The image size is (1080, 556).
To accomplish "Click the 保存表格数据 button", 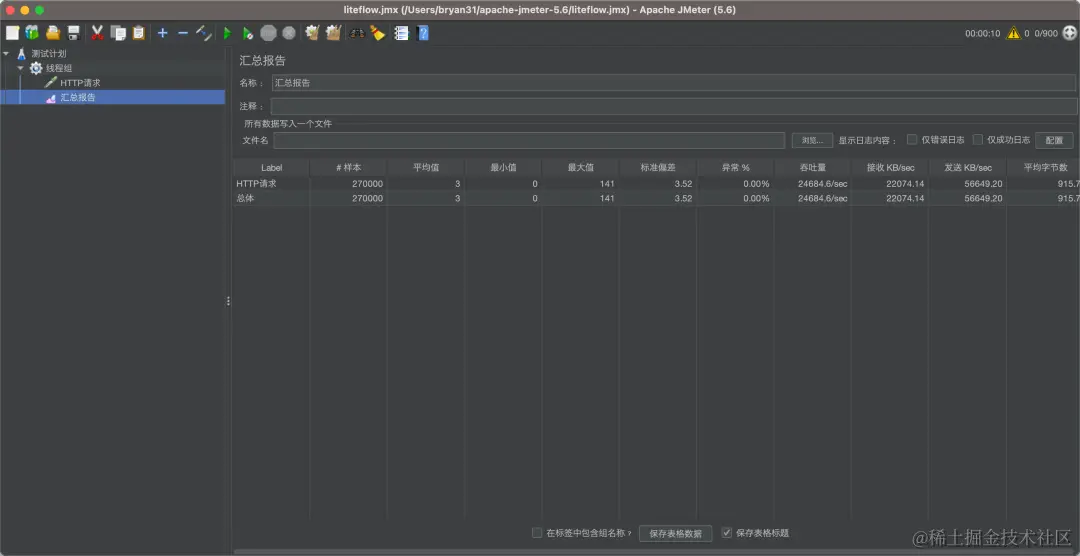I will [675, 533].
